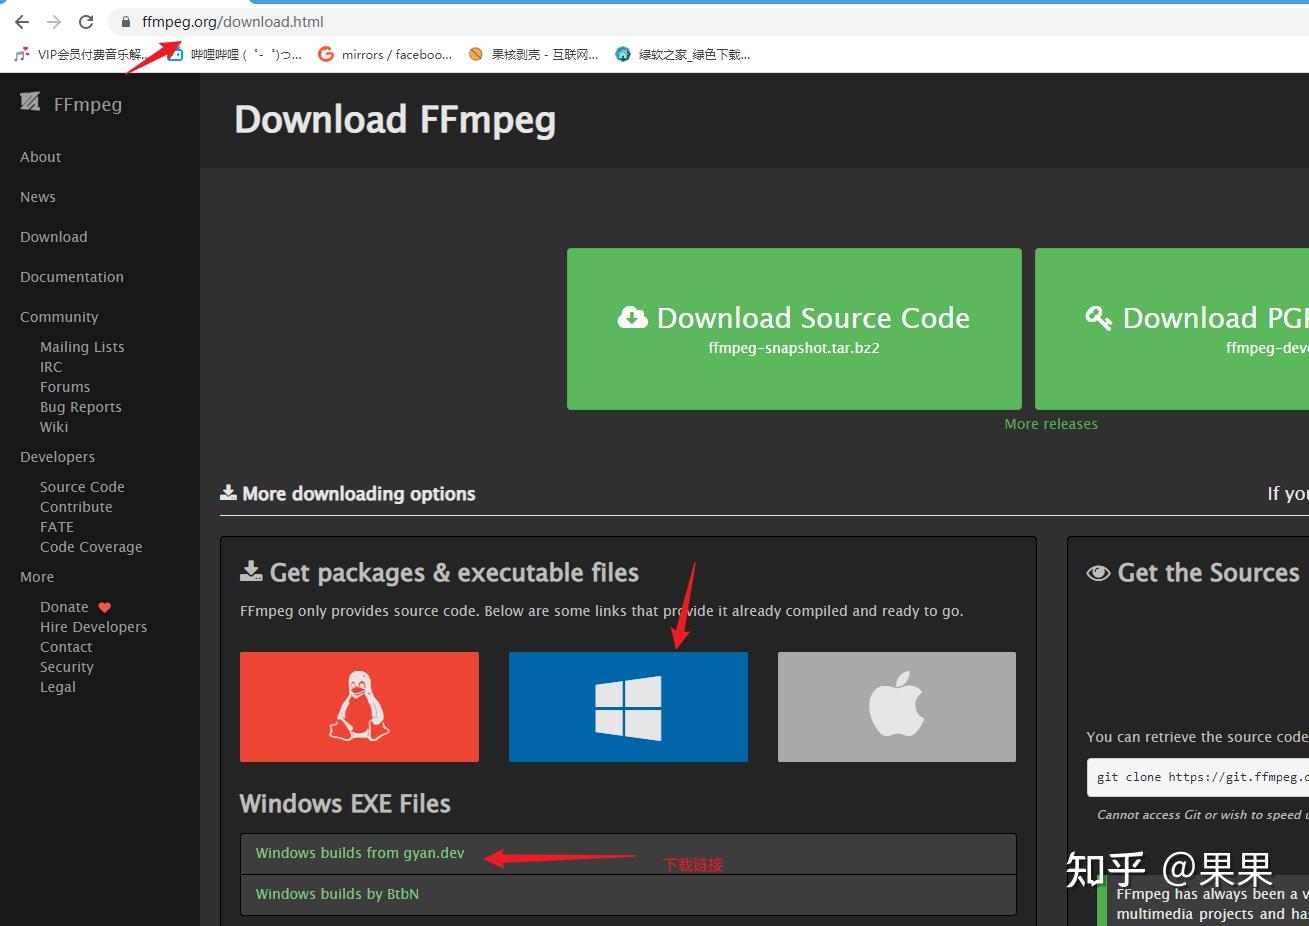
Task: Click the browser forward arrow
Action: [x=54, y=22]
